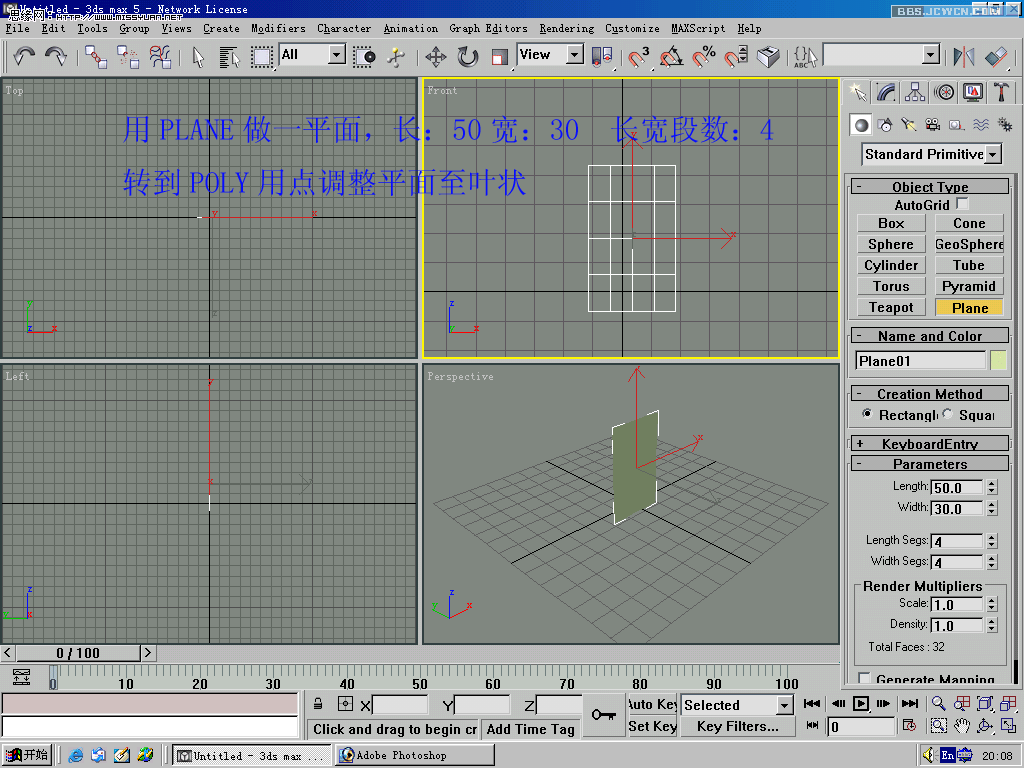Viewport: 1024px width, 768px height.
Task: Enable the AutoGrid checkbox
Action: [x=962, y=204]
